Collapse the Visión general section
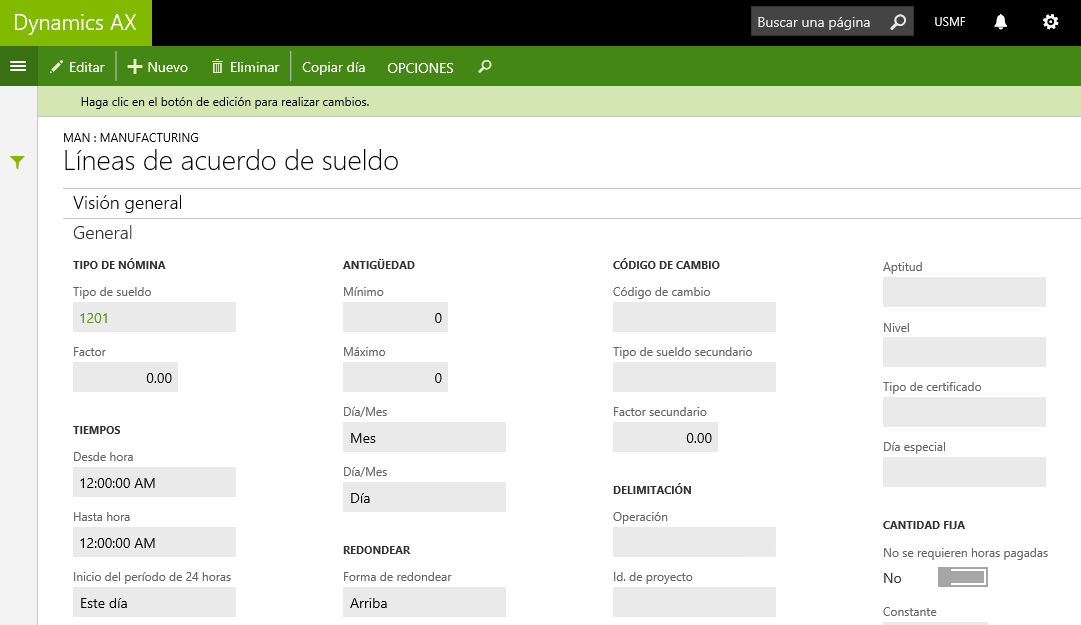This screenshot has height=625, width=1081. [x=128, y=203]
